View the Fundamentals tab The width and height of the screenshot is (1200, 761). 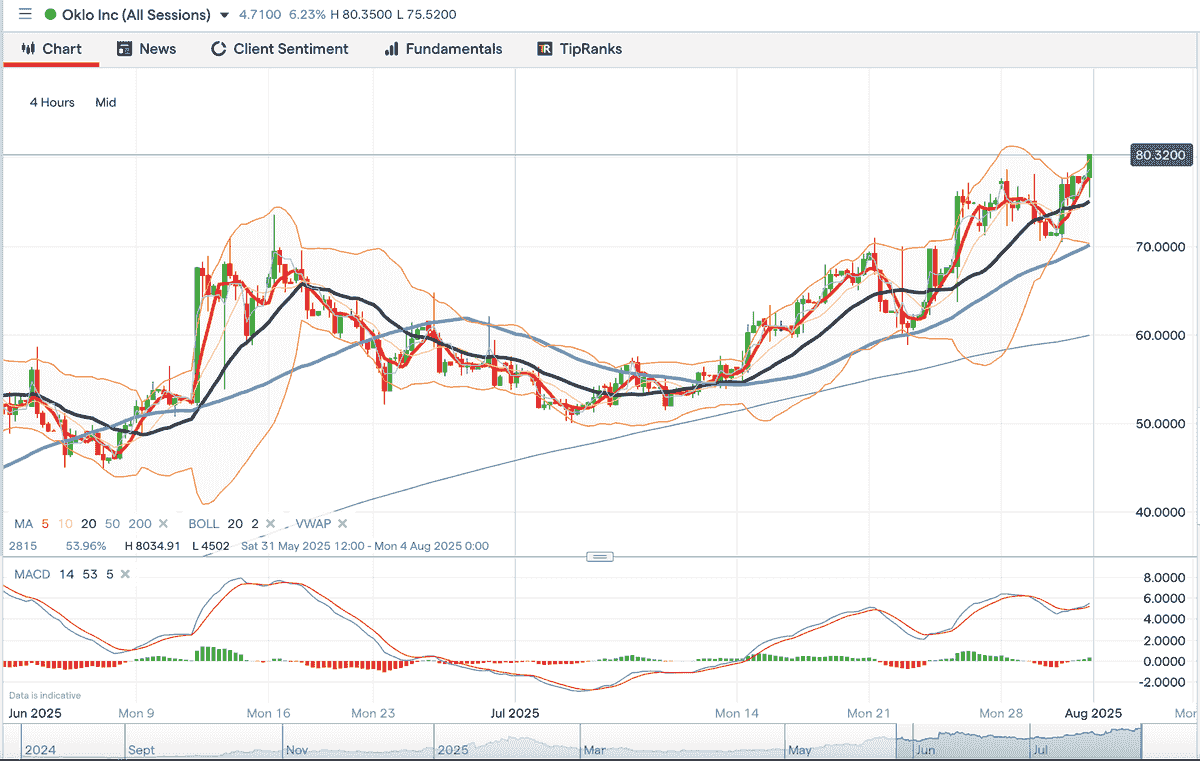point(443,49)
